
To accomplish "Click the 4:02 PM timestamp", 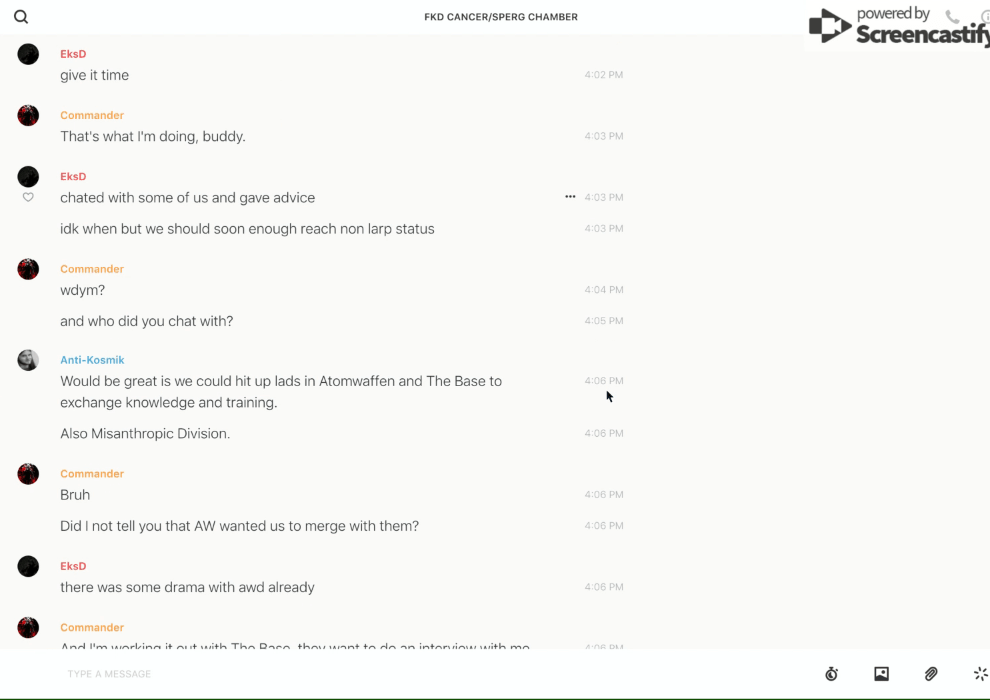I will point(604,75).
